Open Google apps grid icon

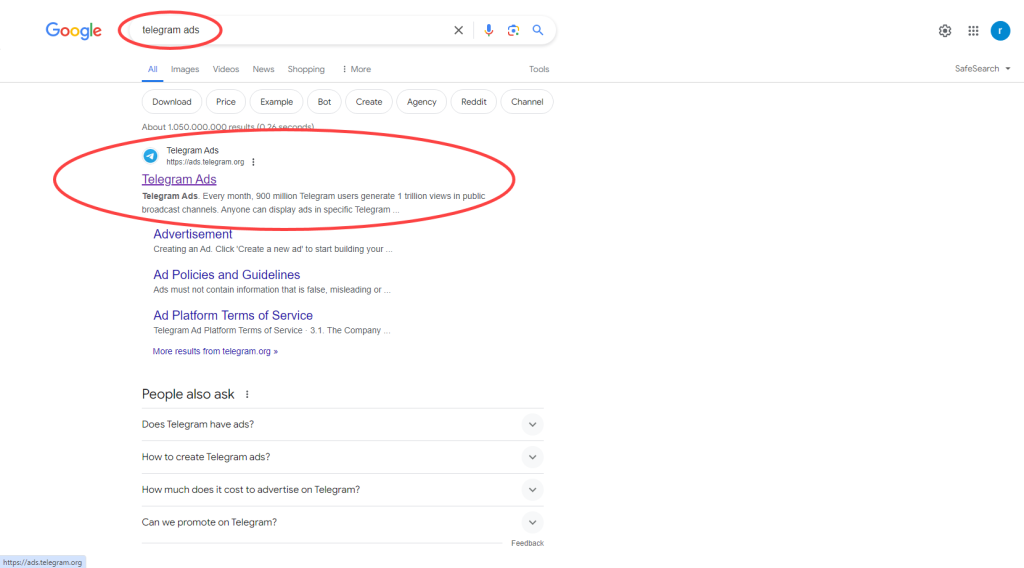973,31
